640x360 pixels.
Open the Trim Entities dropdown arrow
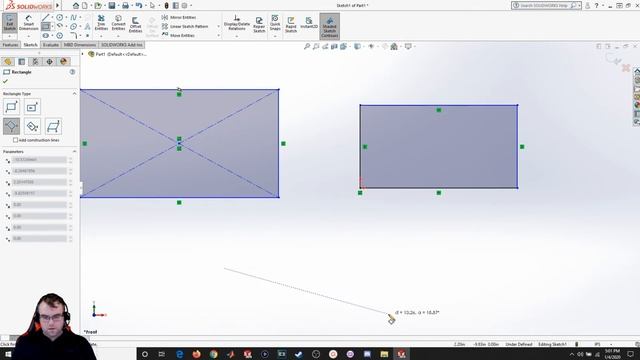[x=101, y=36]
